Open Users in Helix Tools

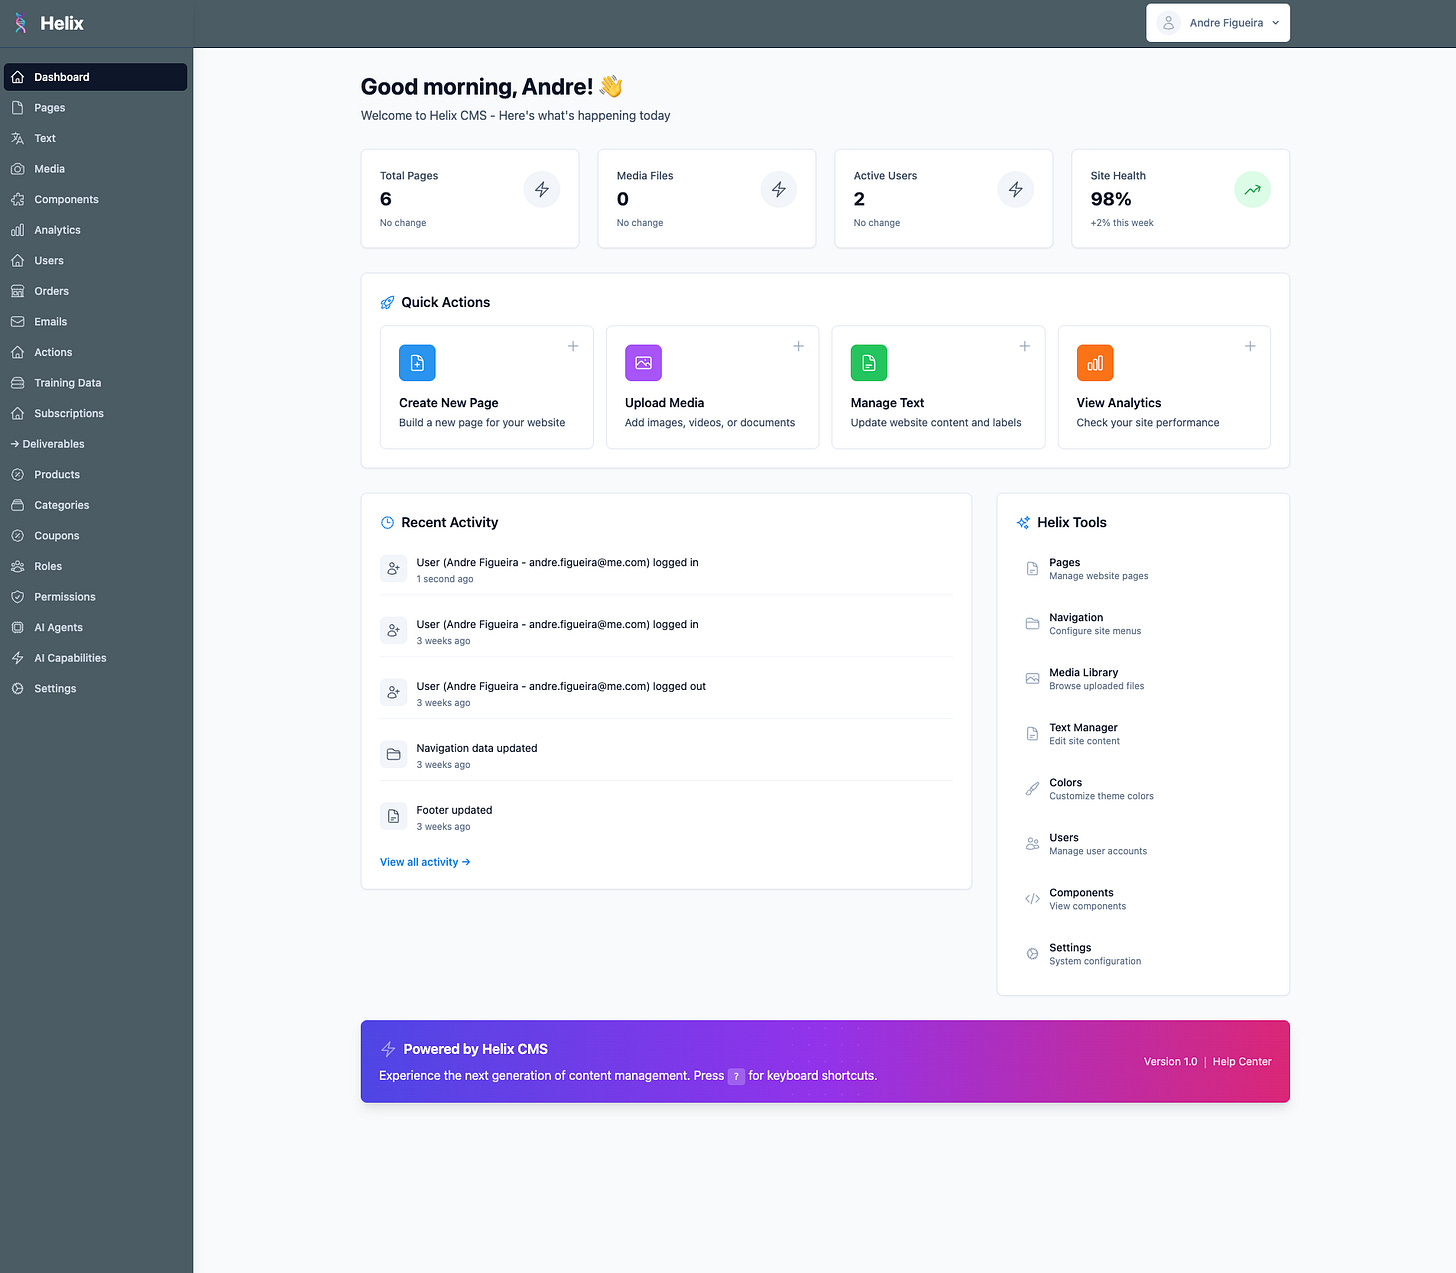point(1143,844)
